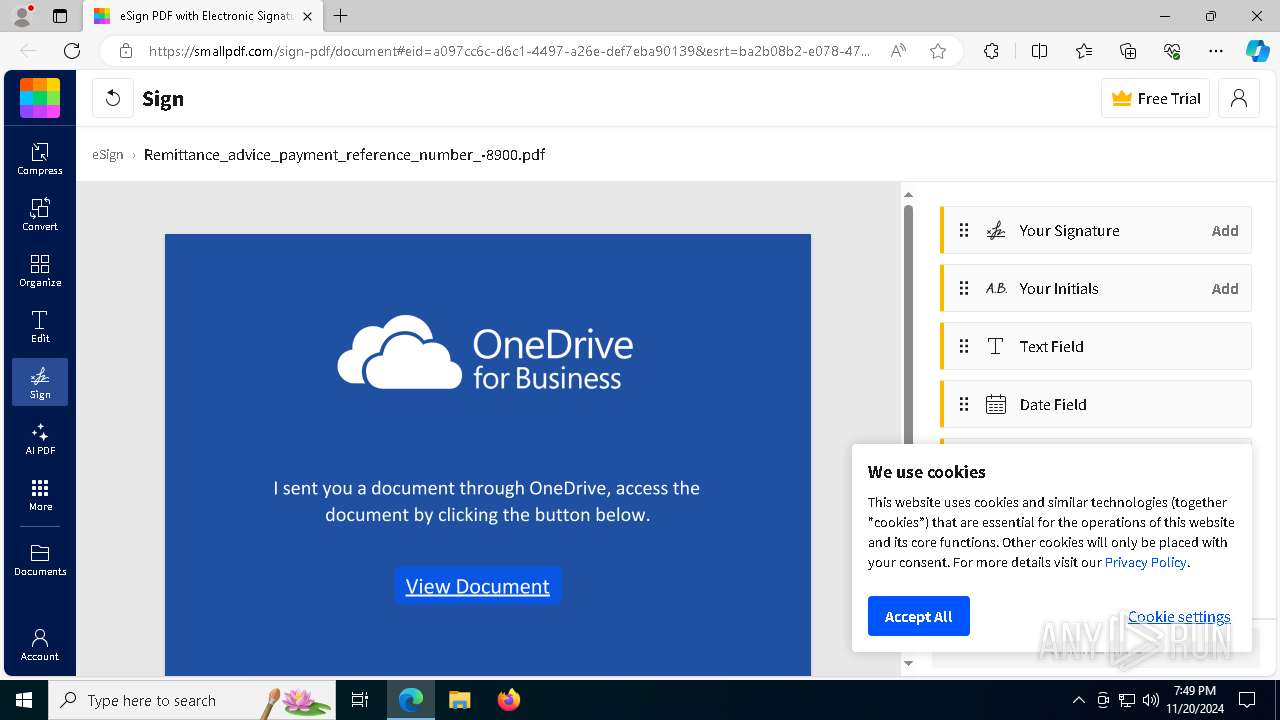Screen dimensions: 1280x720
Task: Start the Free Trial
Action: point(1156,98)
